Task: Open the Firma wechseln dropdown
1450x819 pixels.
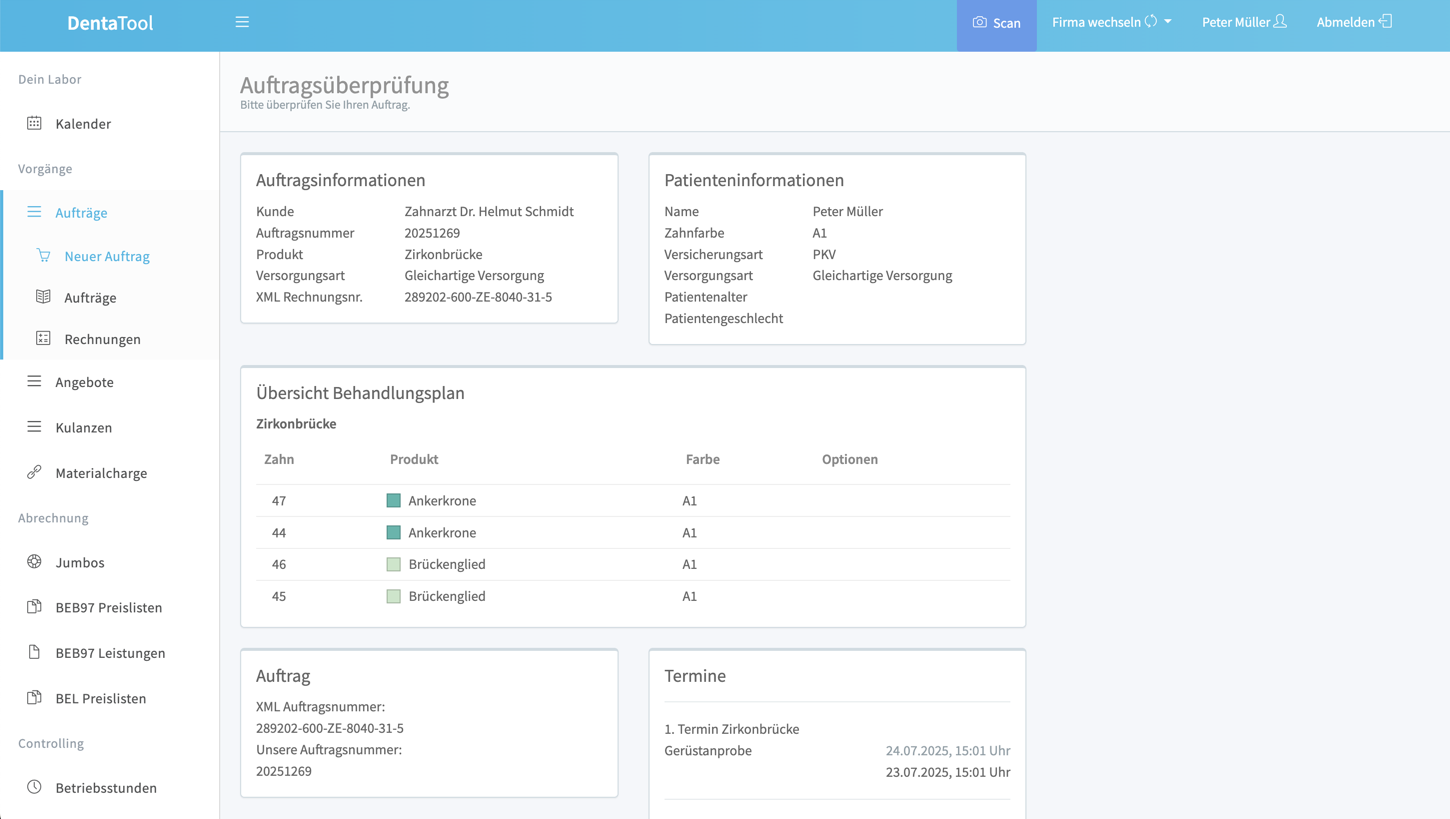Action: [x=1111, y=22]
